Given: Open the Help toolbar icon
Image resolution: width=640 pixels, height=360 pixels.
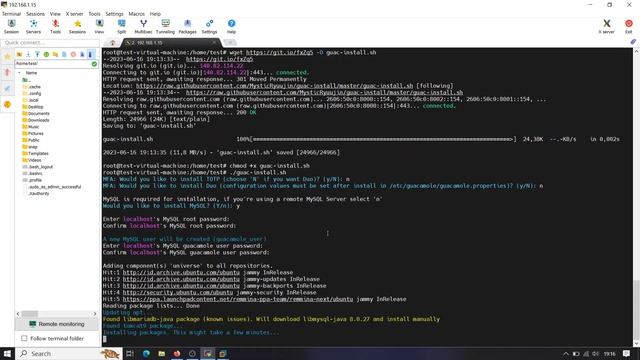Looking at the screenshot, I should [231, 27].
